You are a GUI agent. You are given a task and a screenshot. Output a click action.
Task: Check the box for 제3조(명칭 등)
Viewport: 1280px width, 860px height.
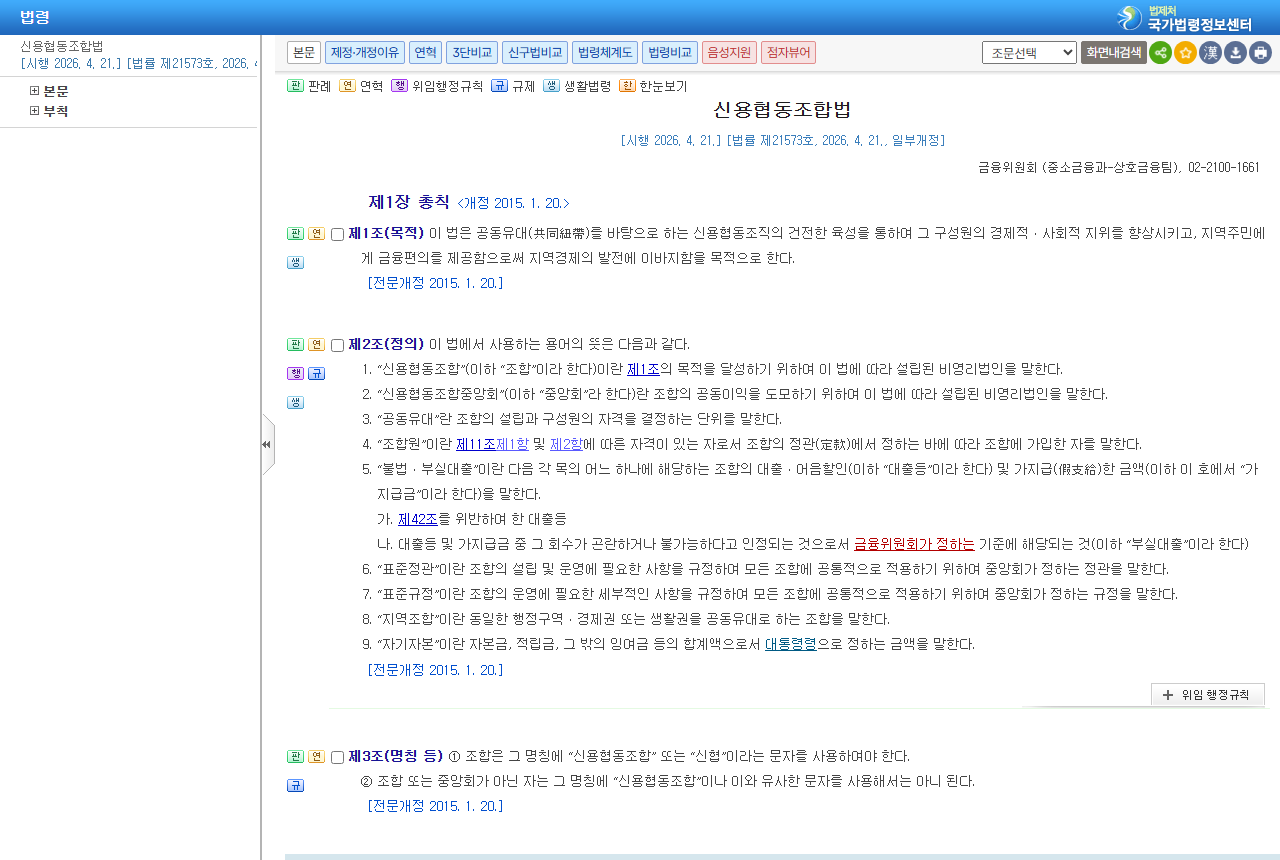(337, 758)
